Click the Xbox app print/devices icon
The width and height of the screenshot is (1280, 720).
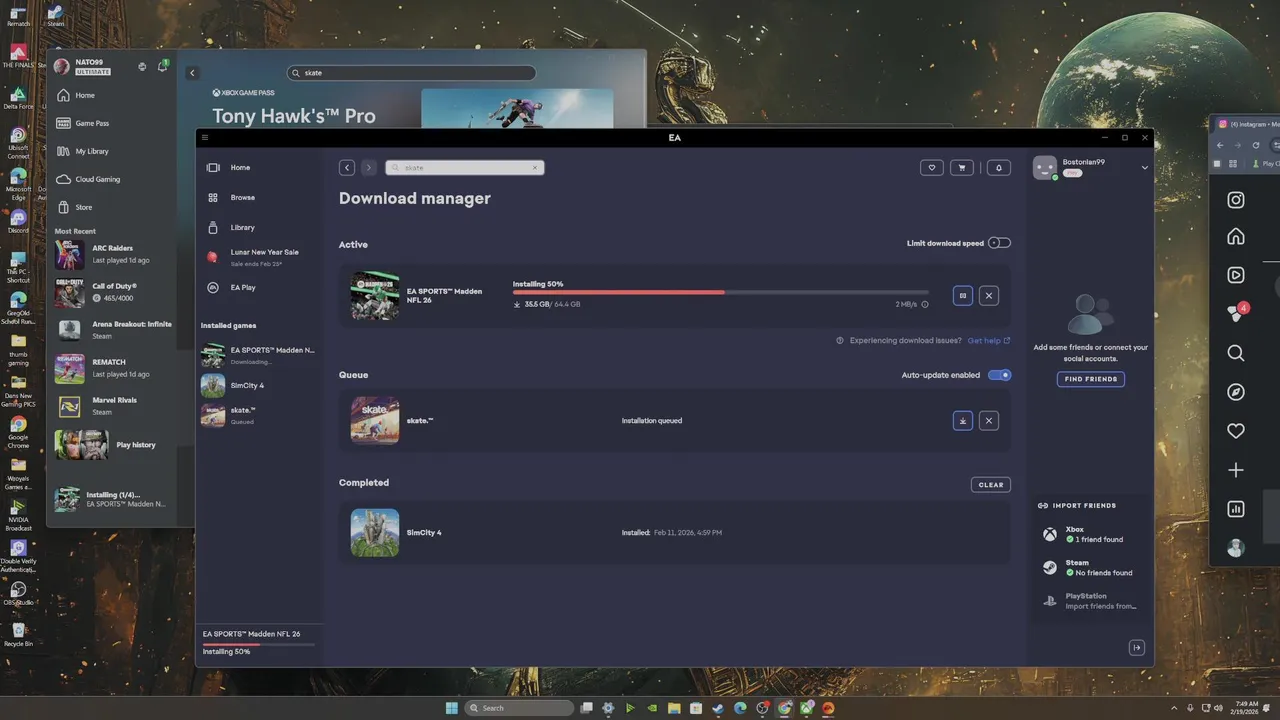tap(142, 67)
